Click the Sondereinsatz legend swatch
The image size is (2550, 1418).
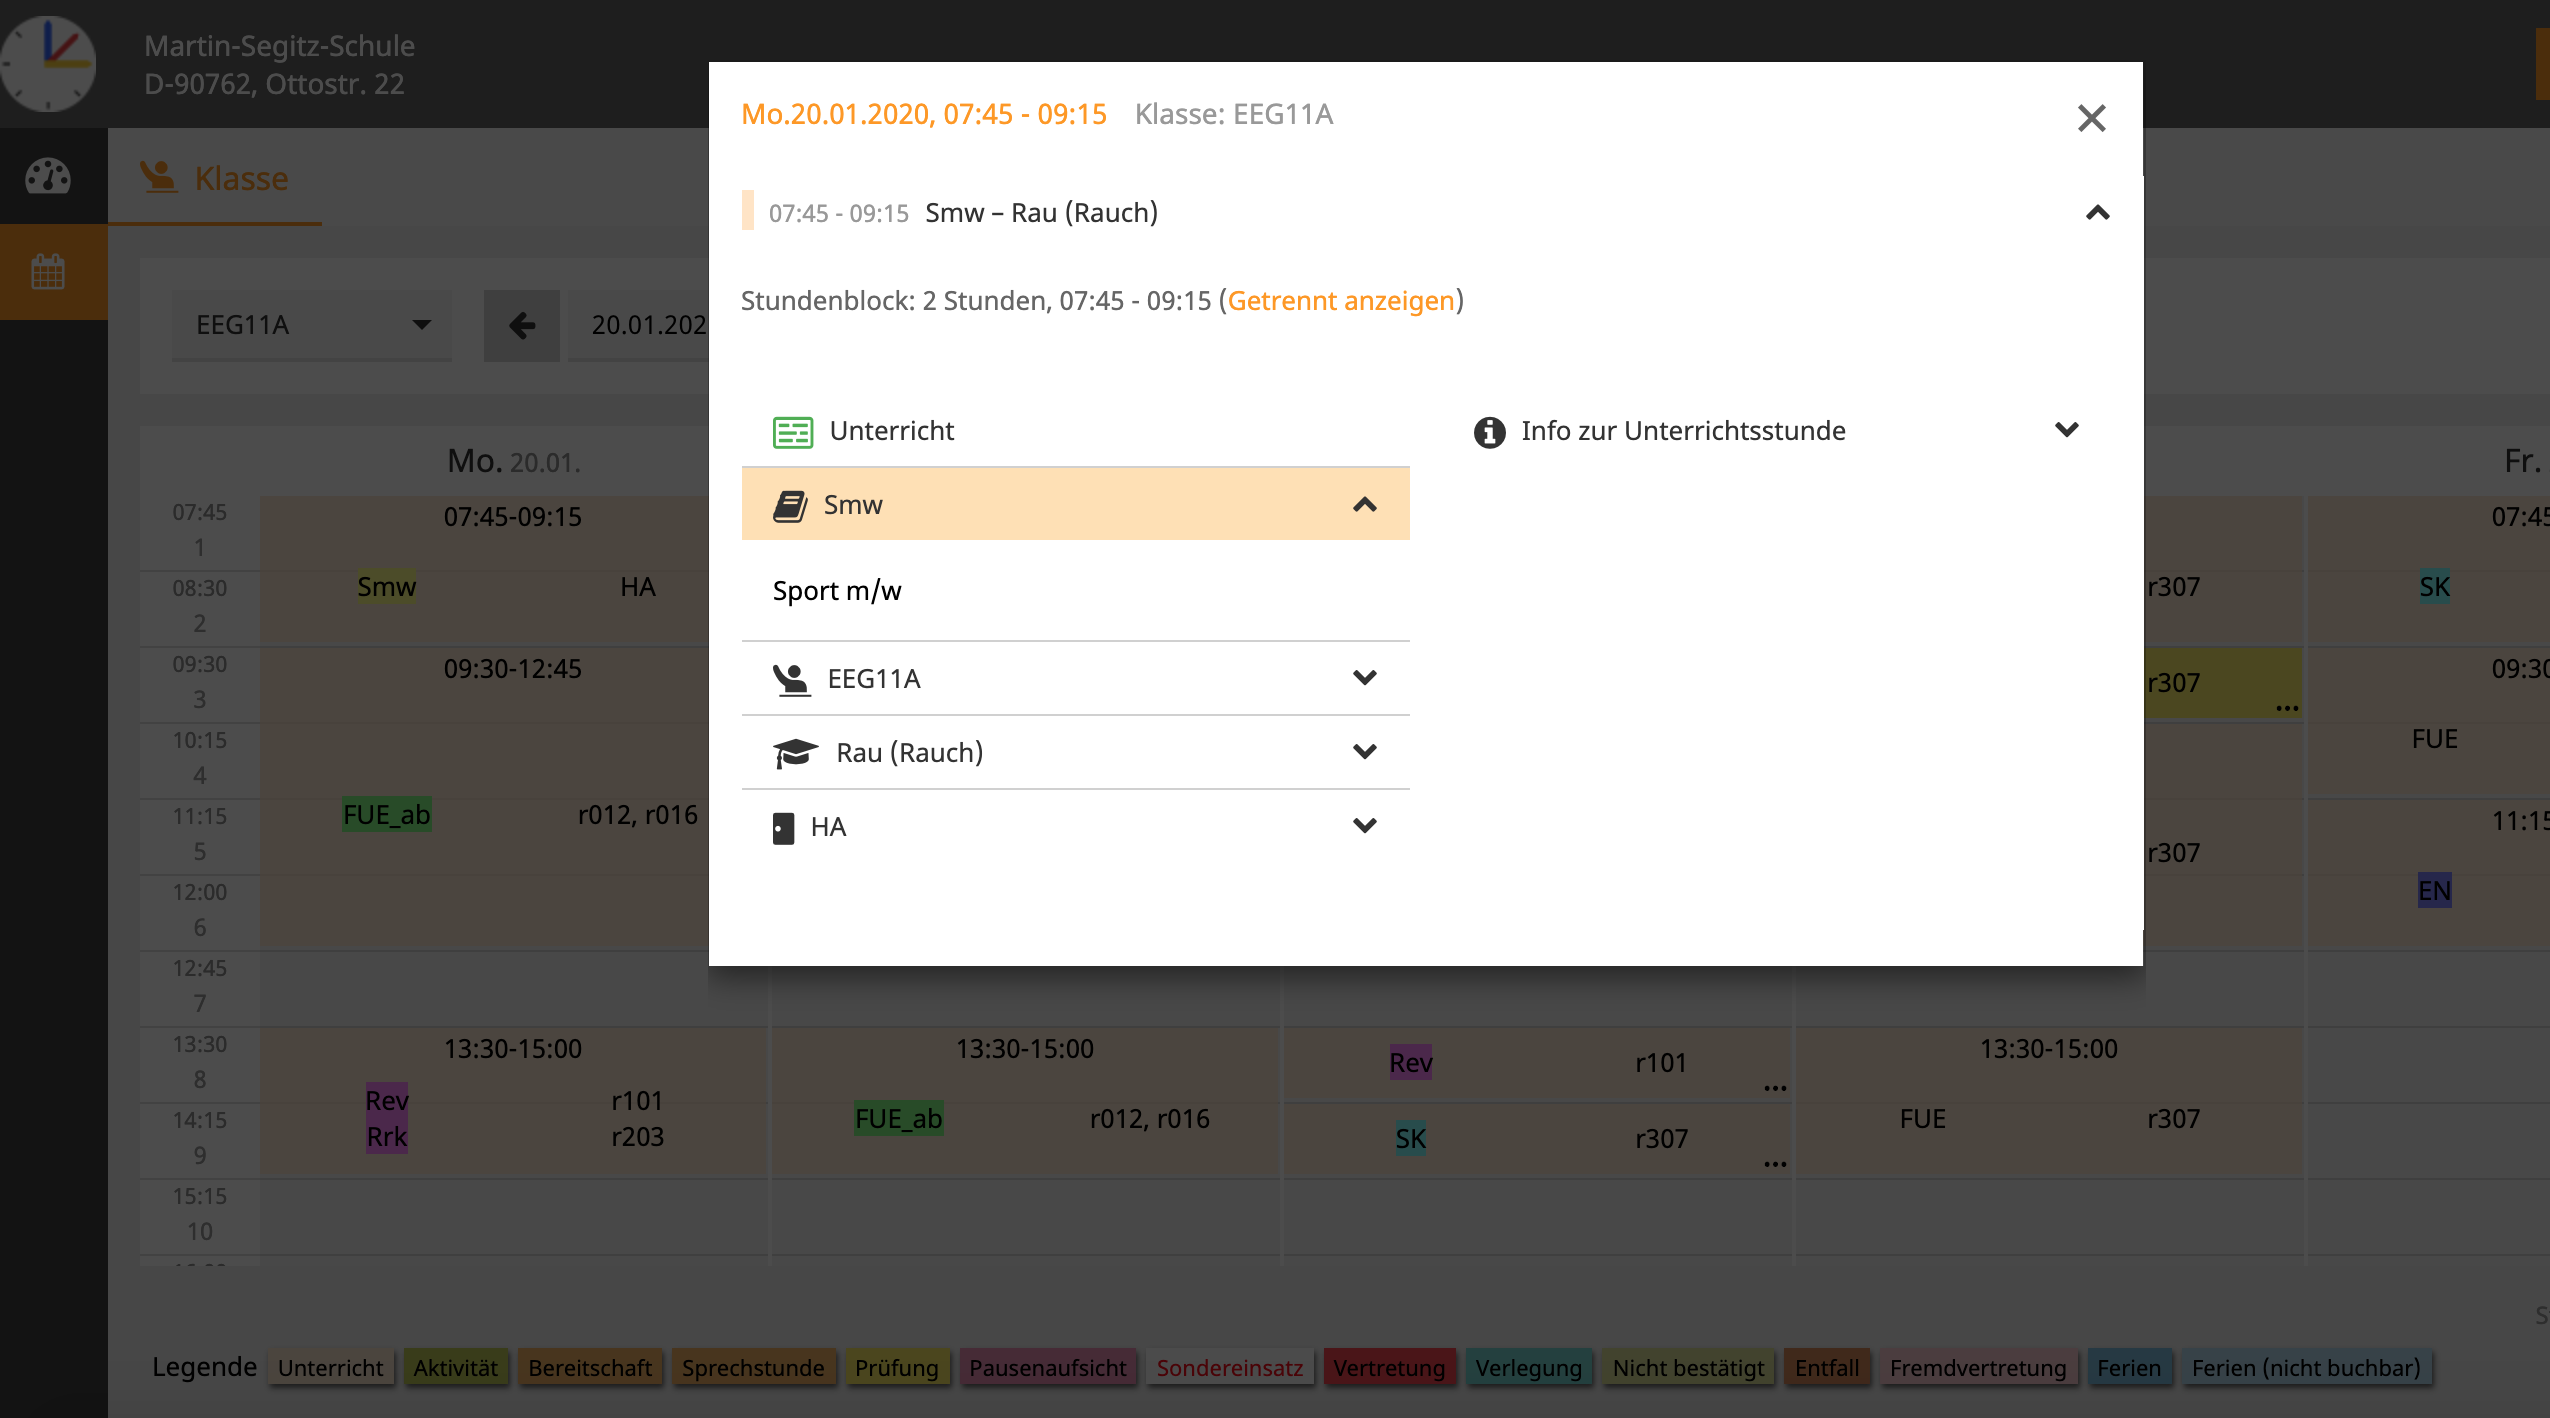point(1229,1367)
